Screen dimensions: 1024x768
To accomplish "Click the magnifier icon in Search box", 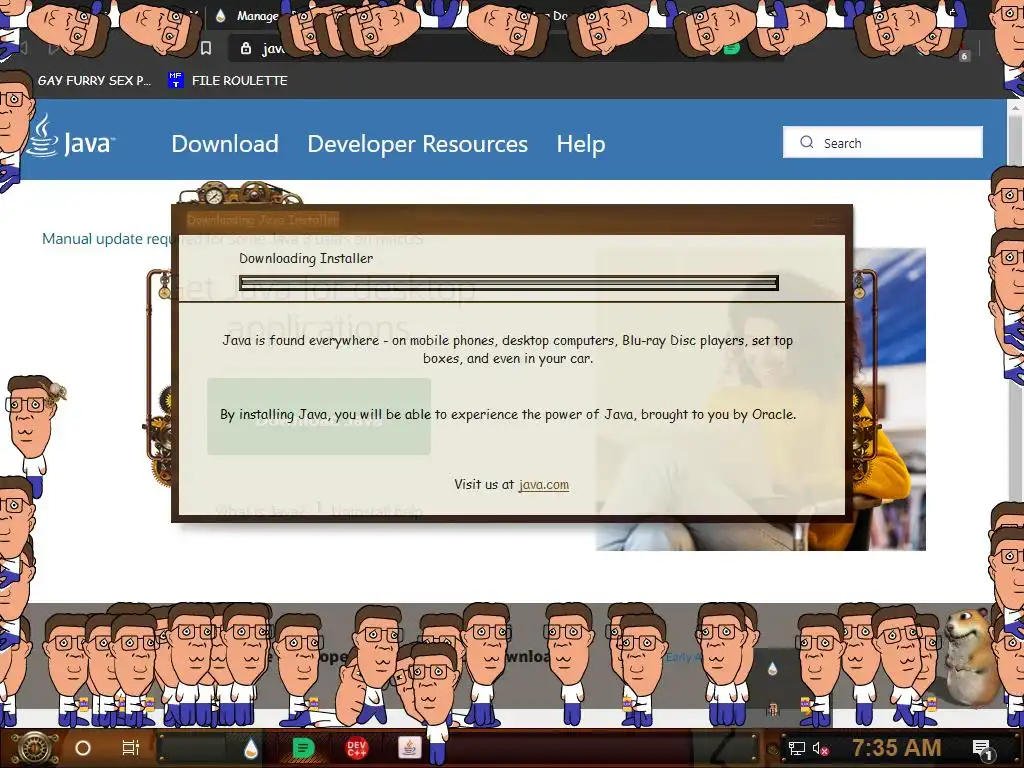I will click(x=807, y=142).
